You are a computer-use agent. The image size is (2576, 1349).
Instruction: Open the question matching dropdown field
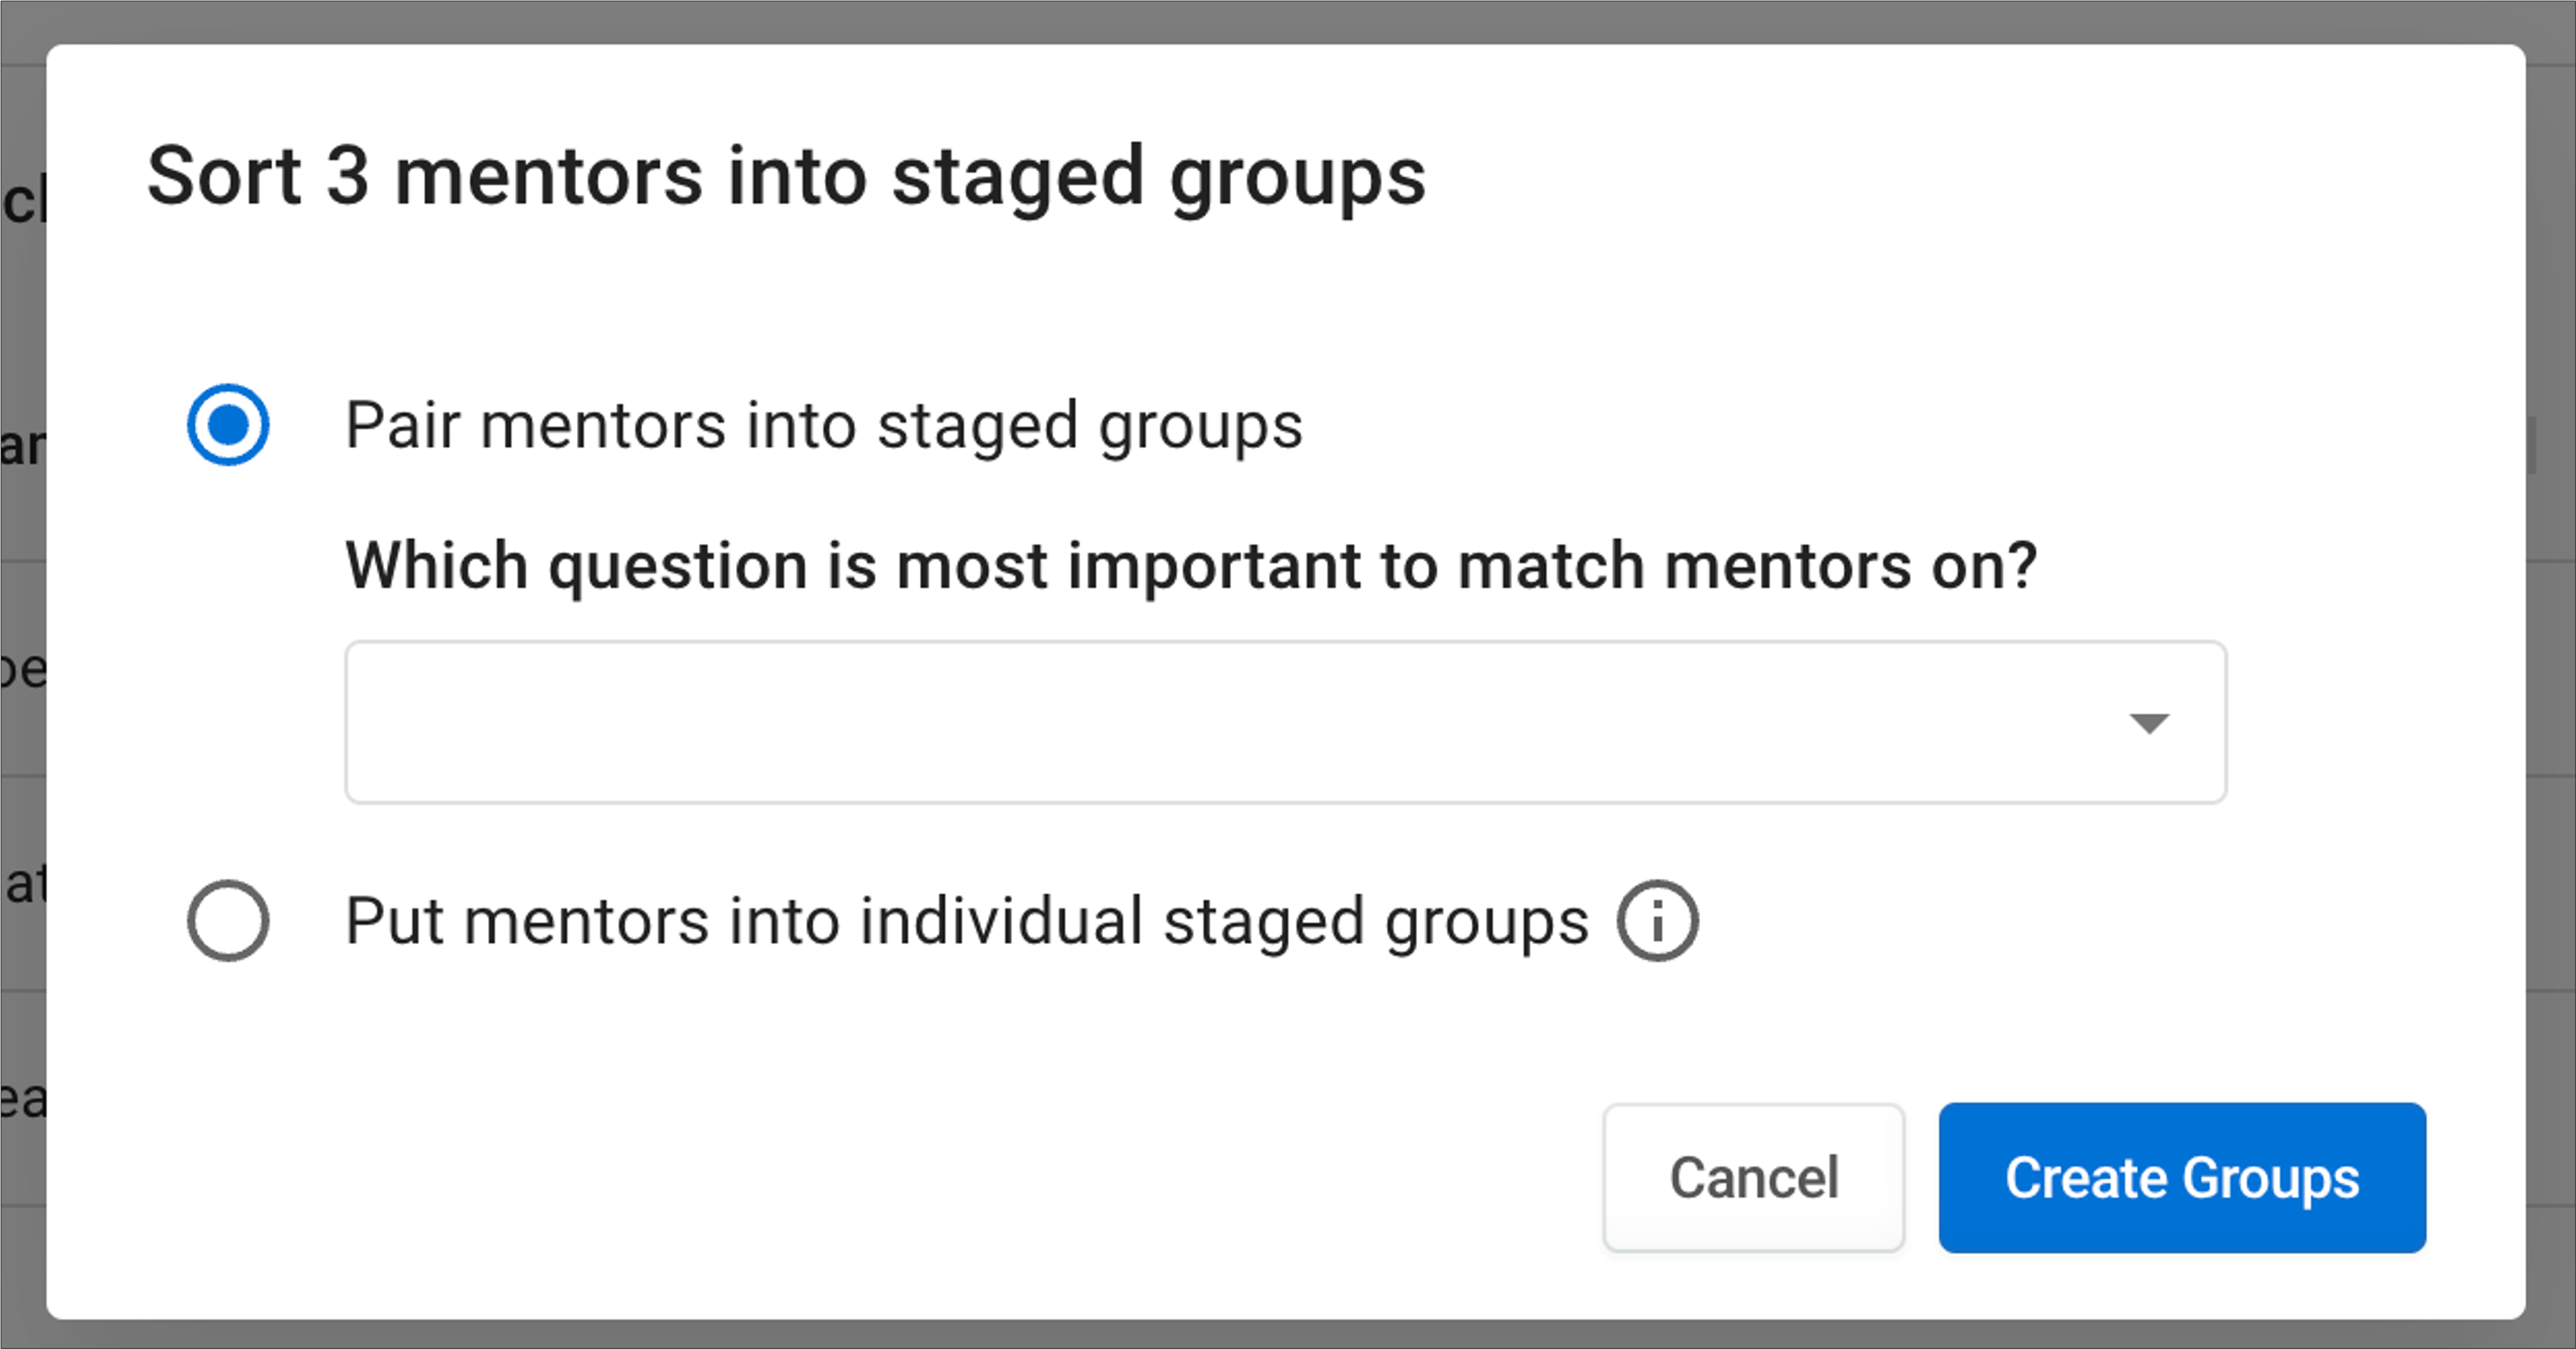pos(1286,722)
